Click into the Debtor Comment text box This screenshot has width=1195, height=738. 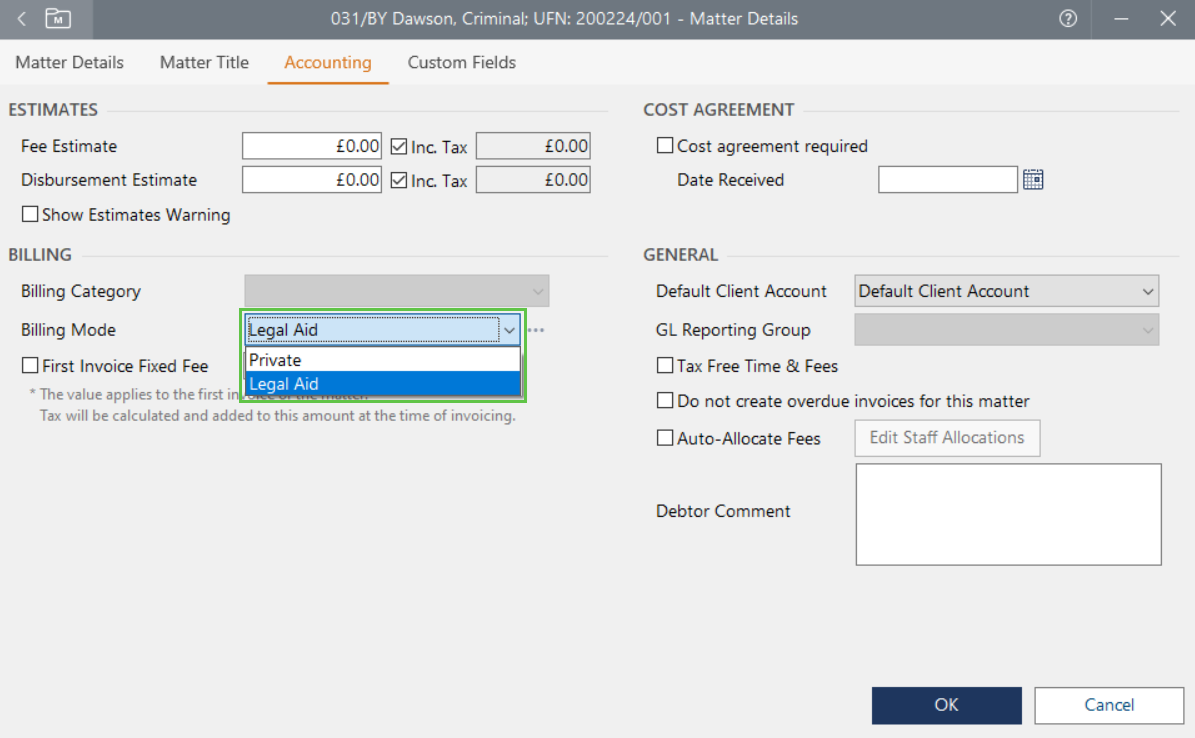point(1008,514)
